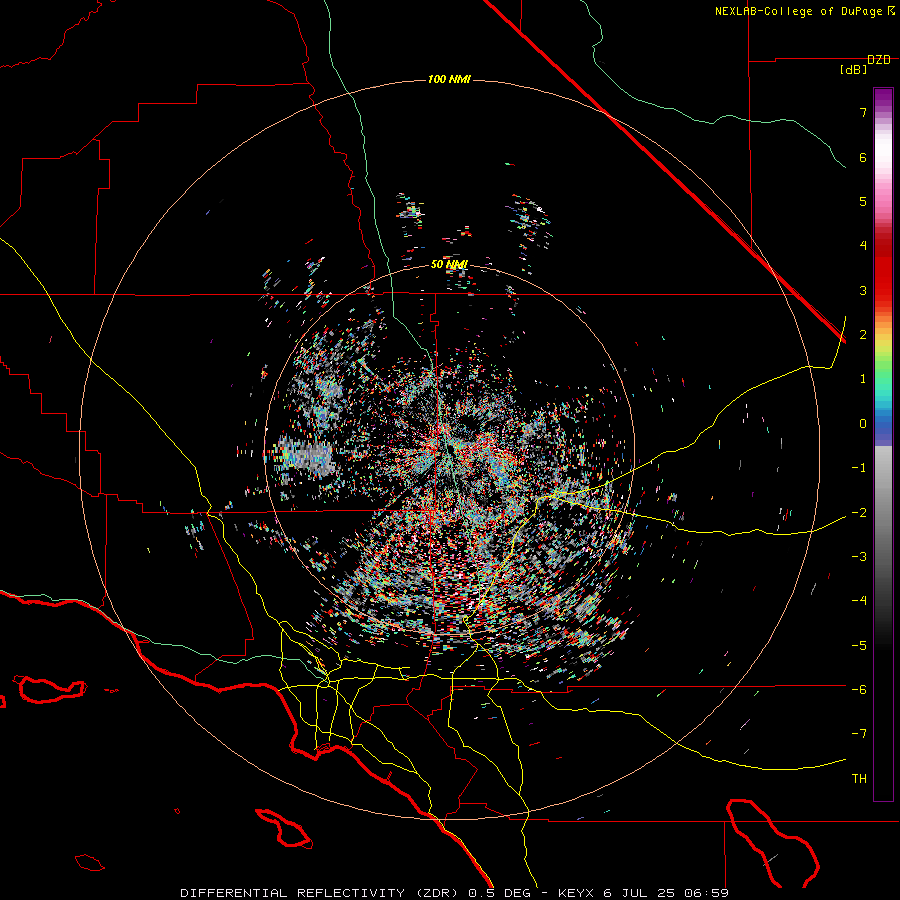The height and width of the screenshot is (900, 900).
Task: Click the 7 value on color scale
Action: click(863, 112)
